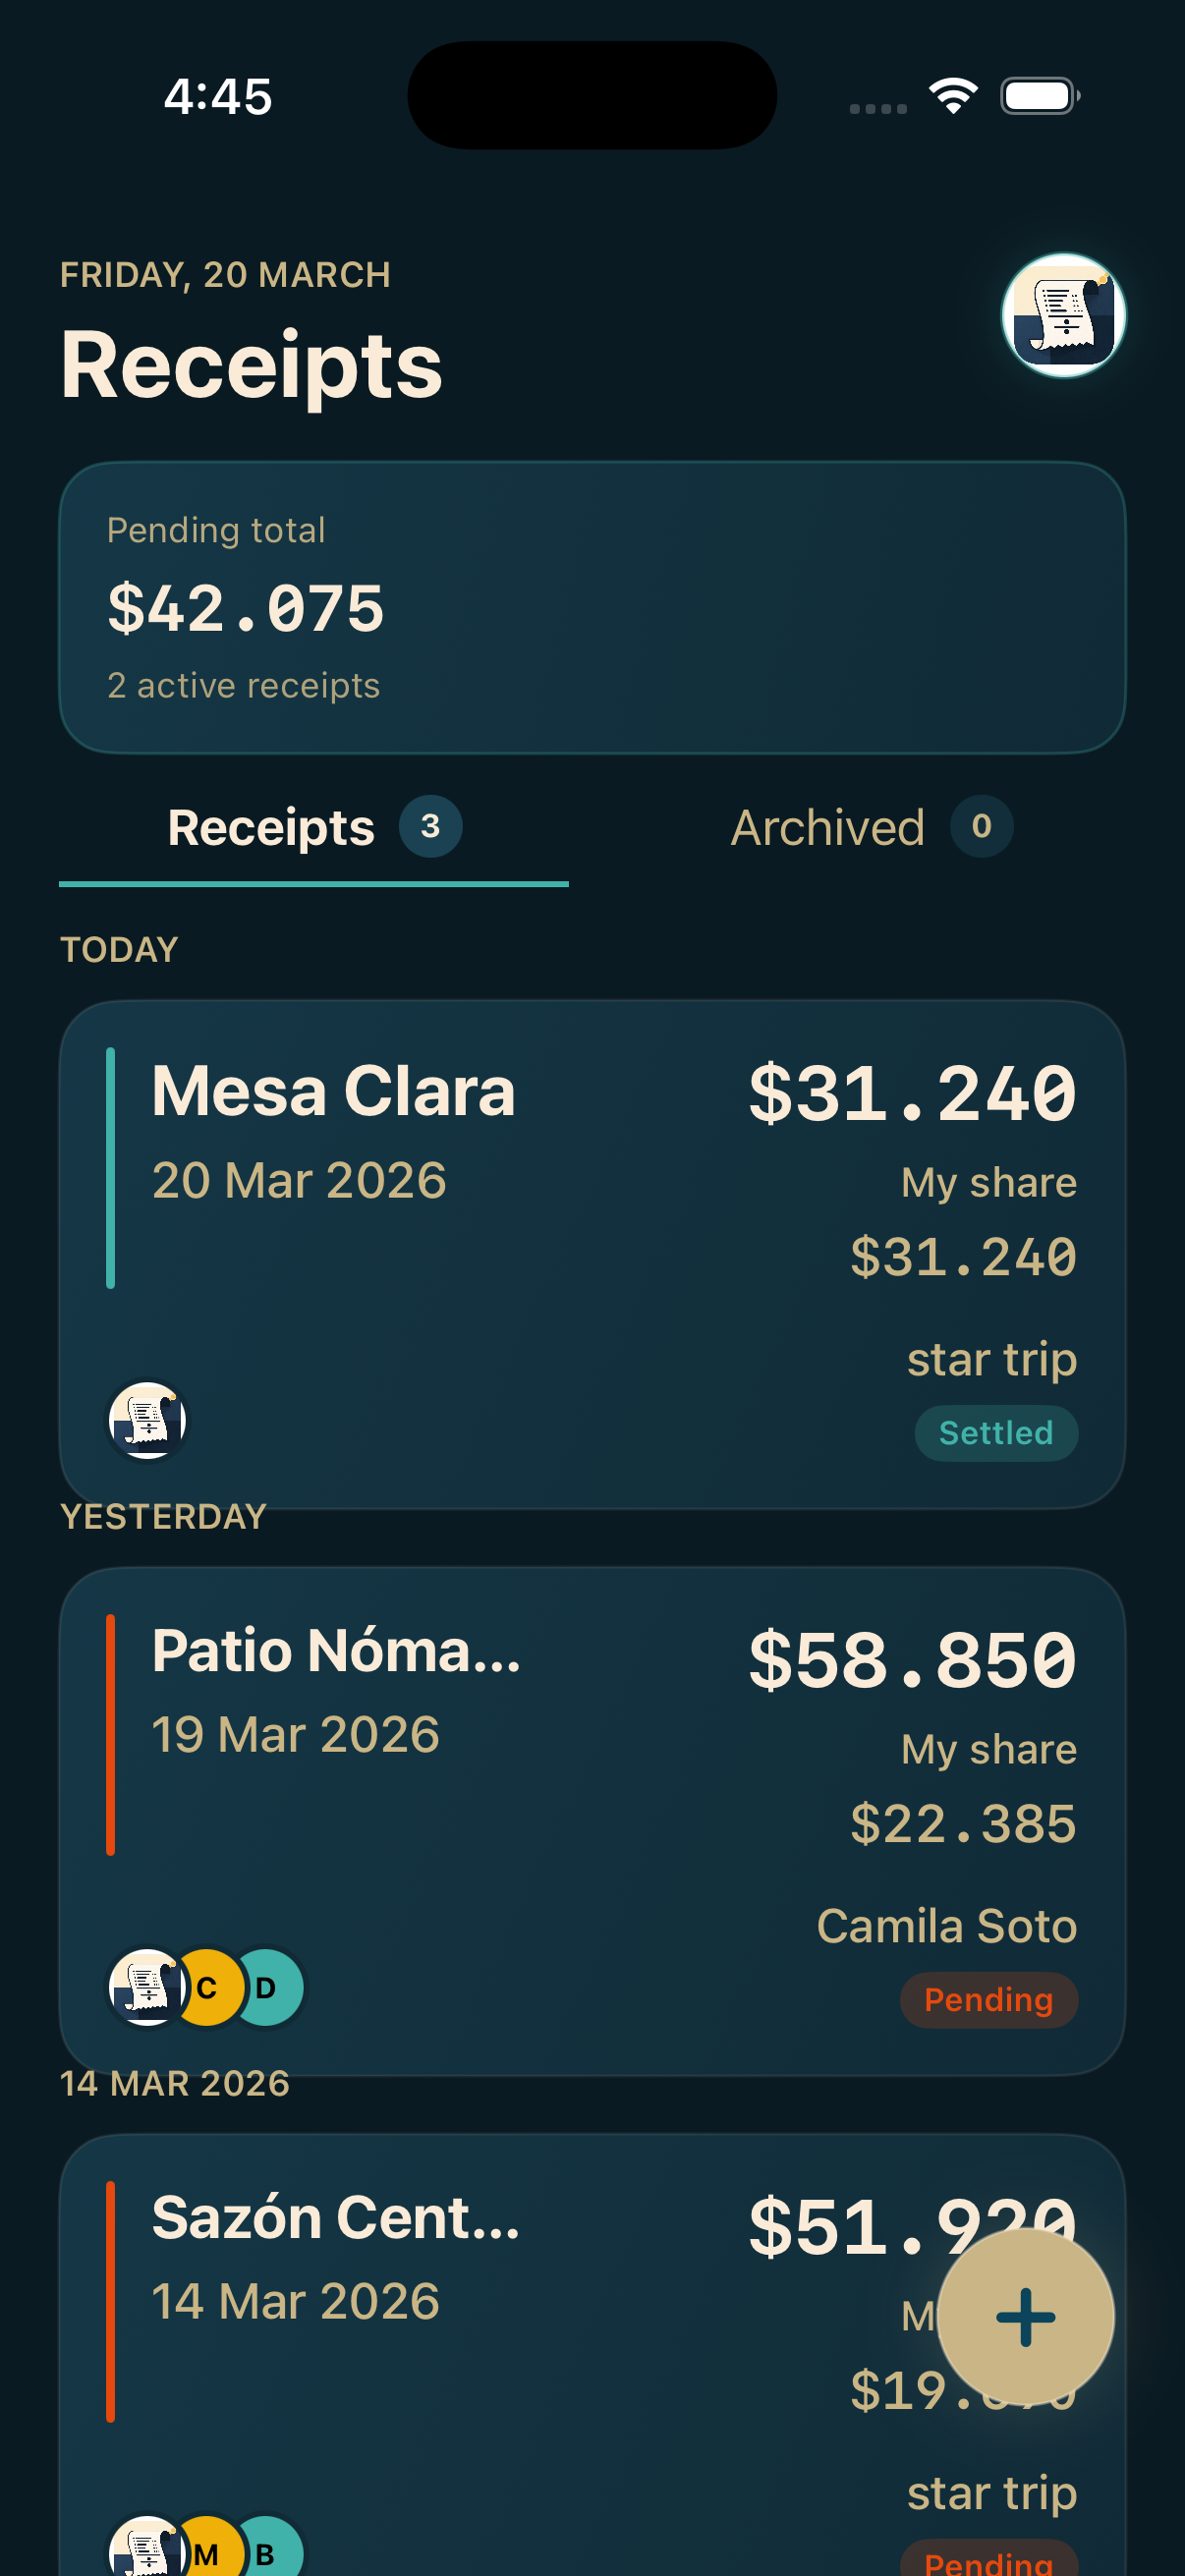Tap the Pending total summary card
The width and height of the screenshot is (1185, 2576).
click(x=592, y=607)
